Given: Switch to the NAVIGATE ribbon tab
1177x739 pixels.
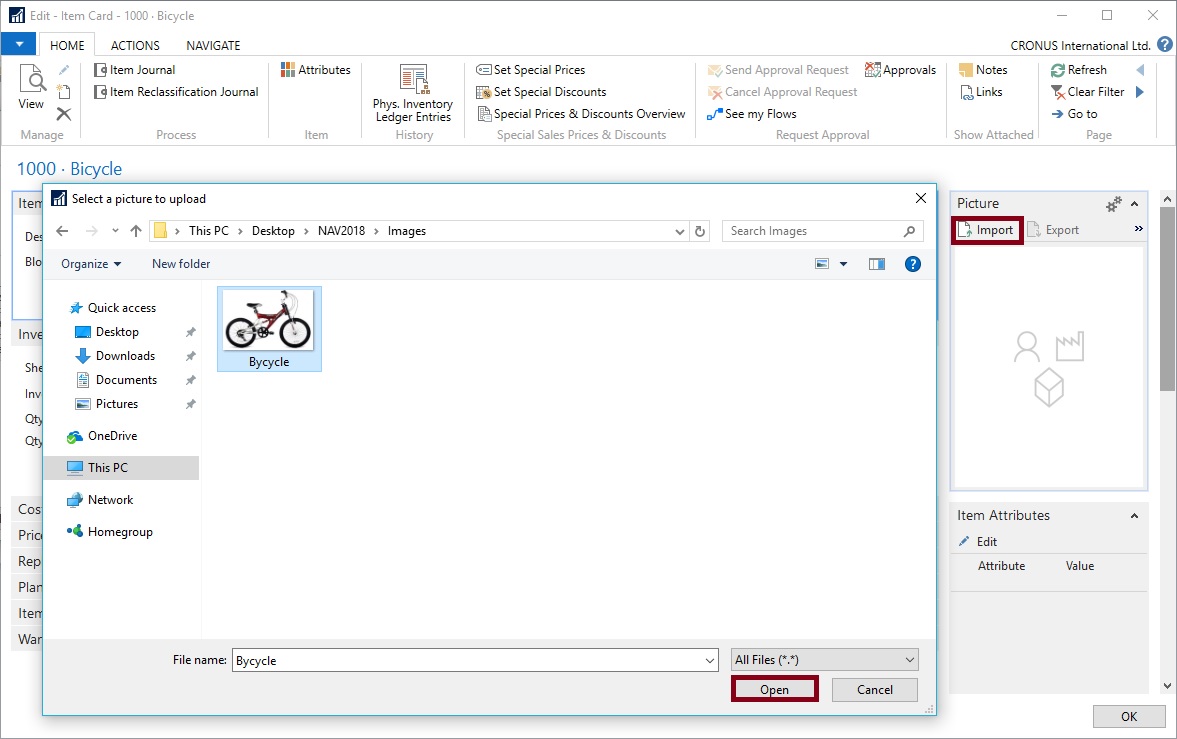Looking at the screenshot, I should tap(213, 45).
